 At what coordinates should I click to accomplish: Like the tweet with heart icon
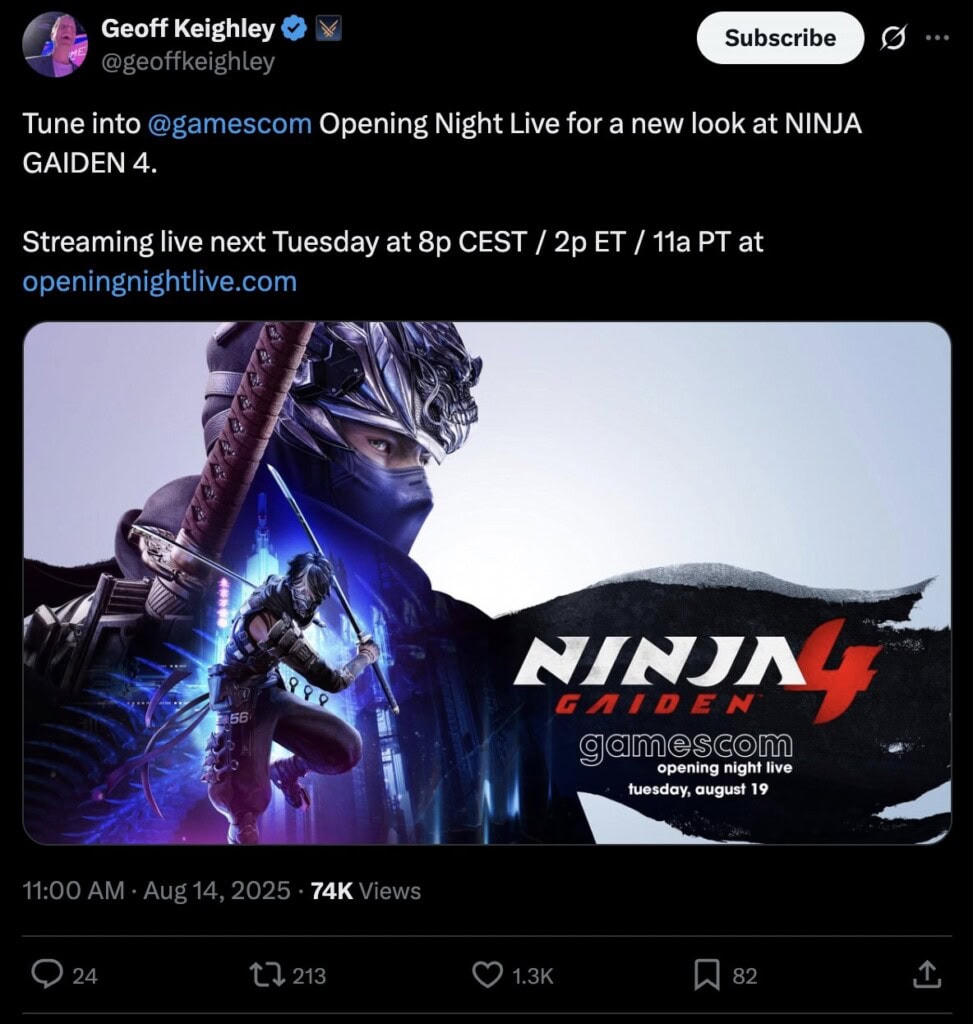486,975
